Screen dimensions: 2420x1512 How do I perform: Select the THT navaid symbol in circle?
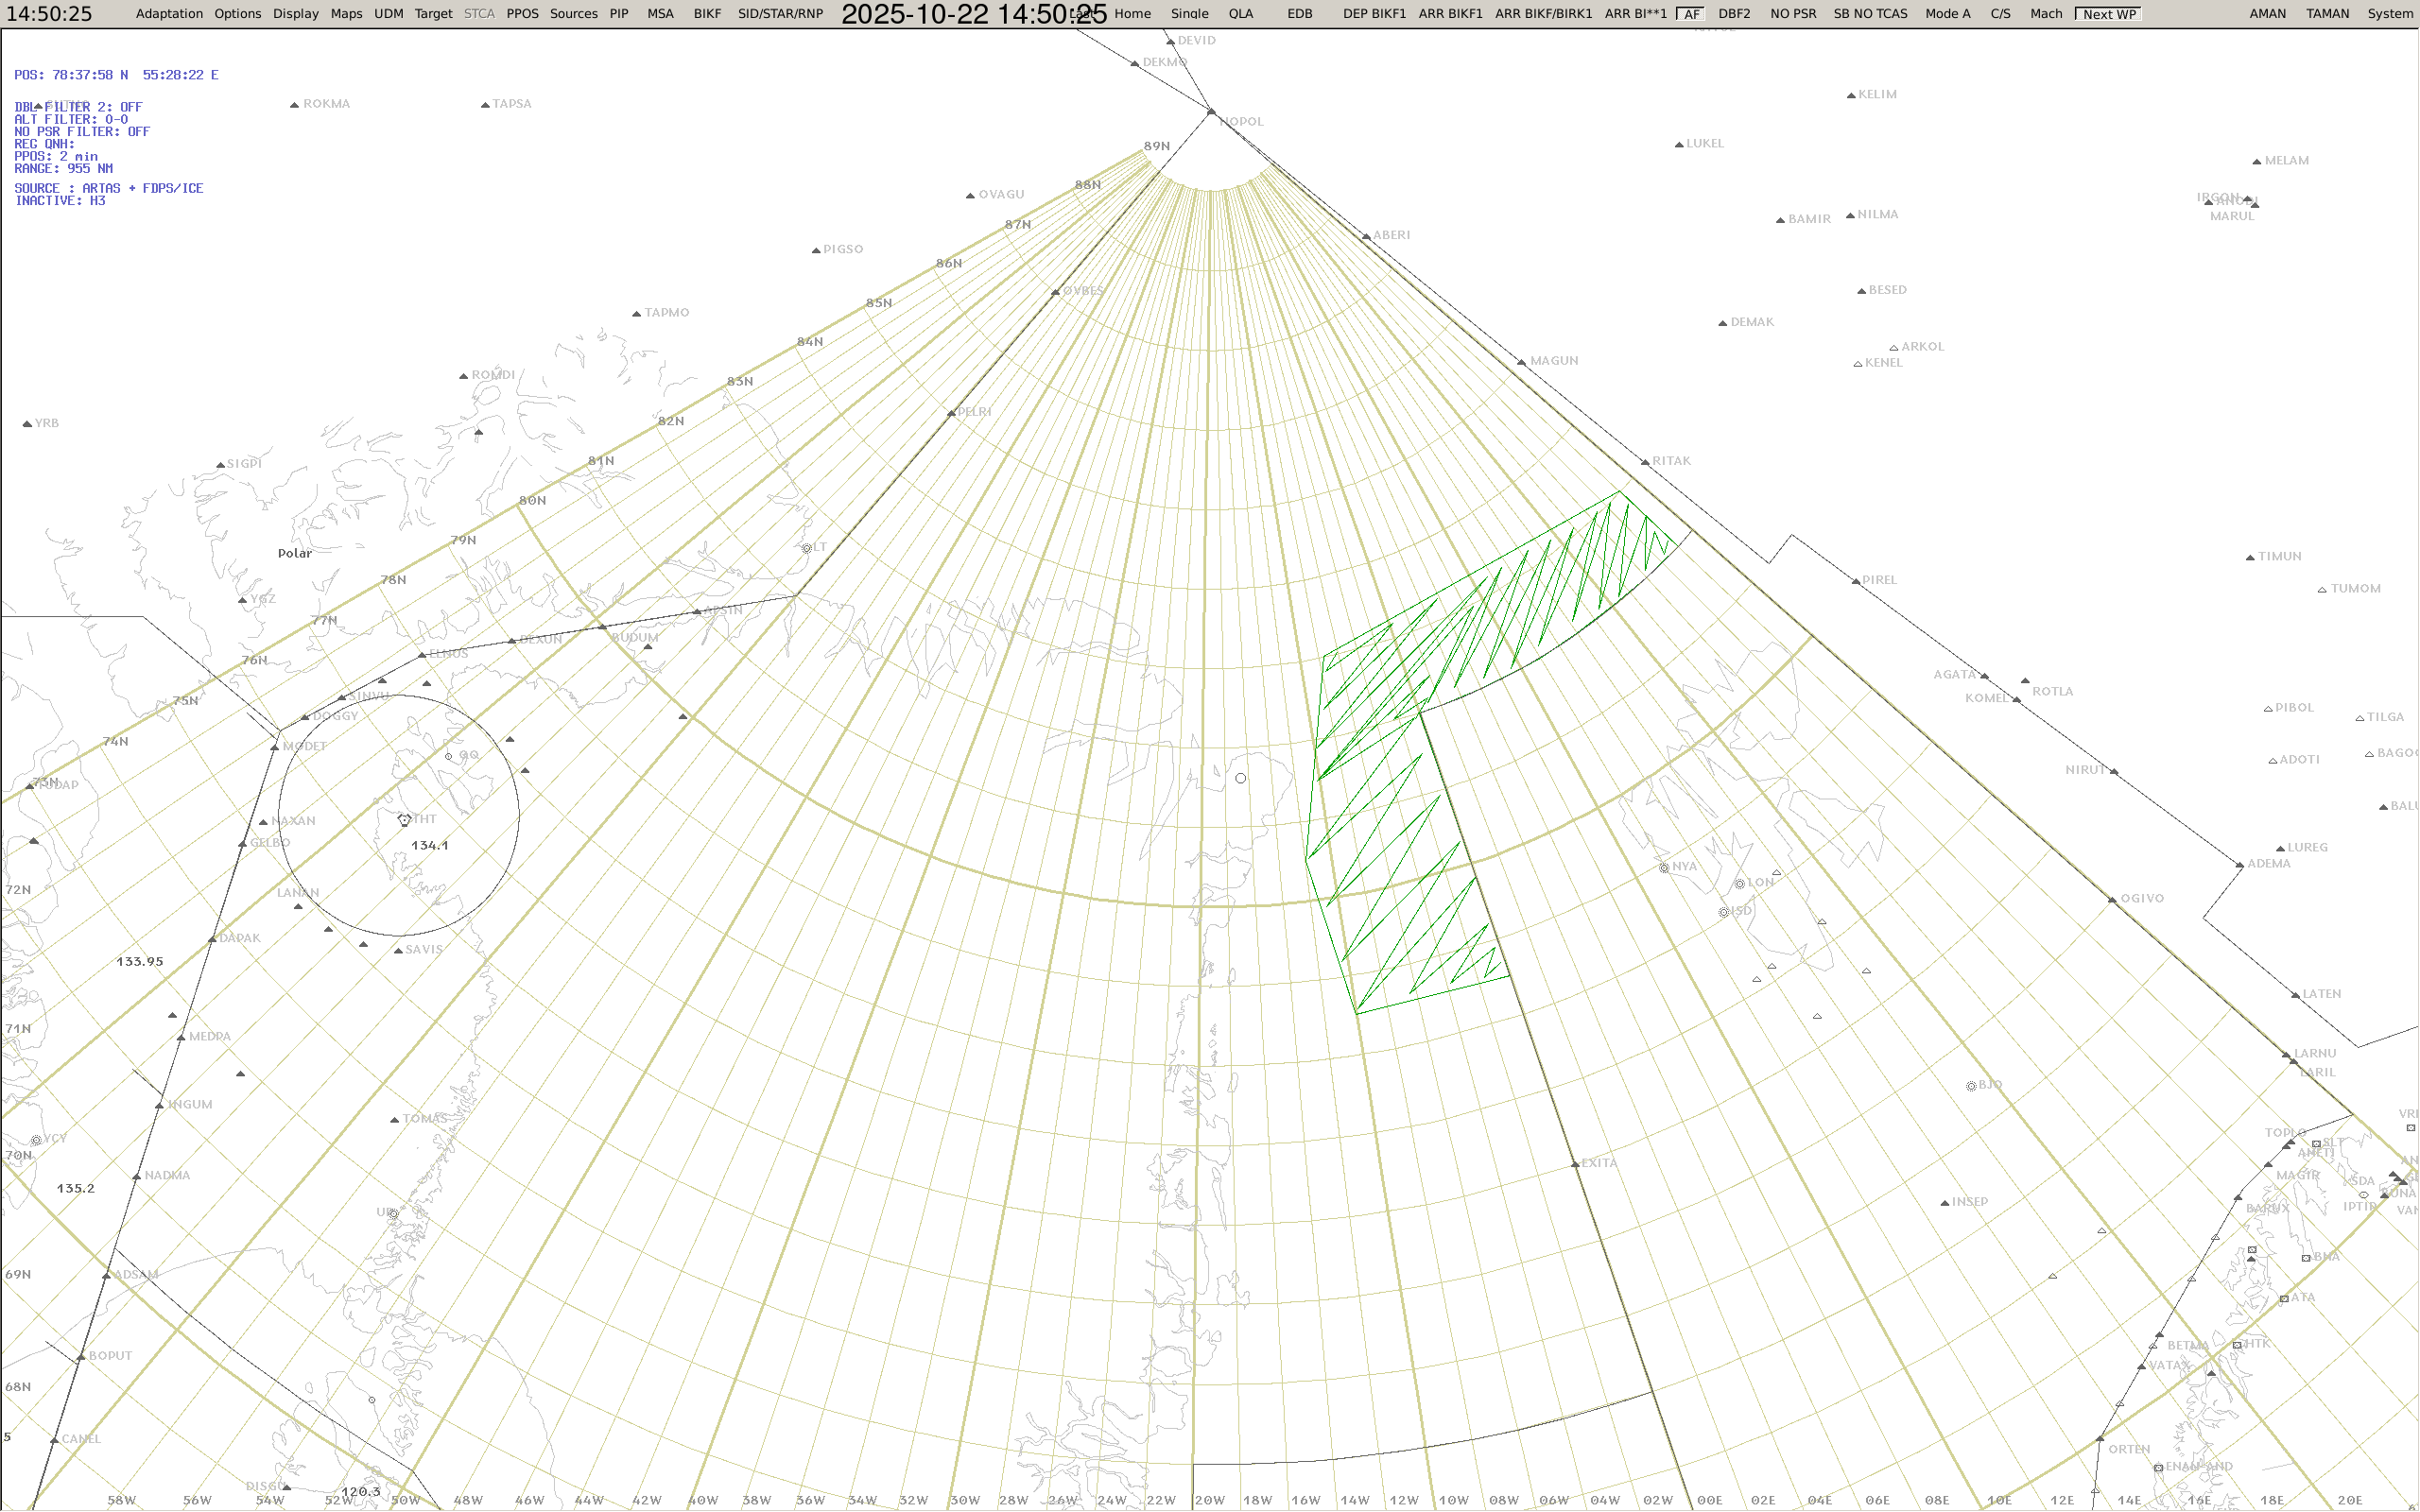[x=404, y=820]
